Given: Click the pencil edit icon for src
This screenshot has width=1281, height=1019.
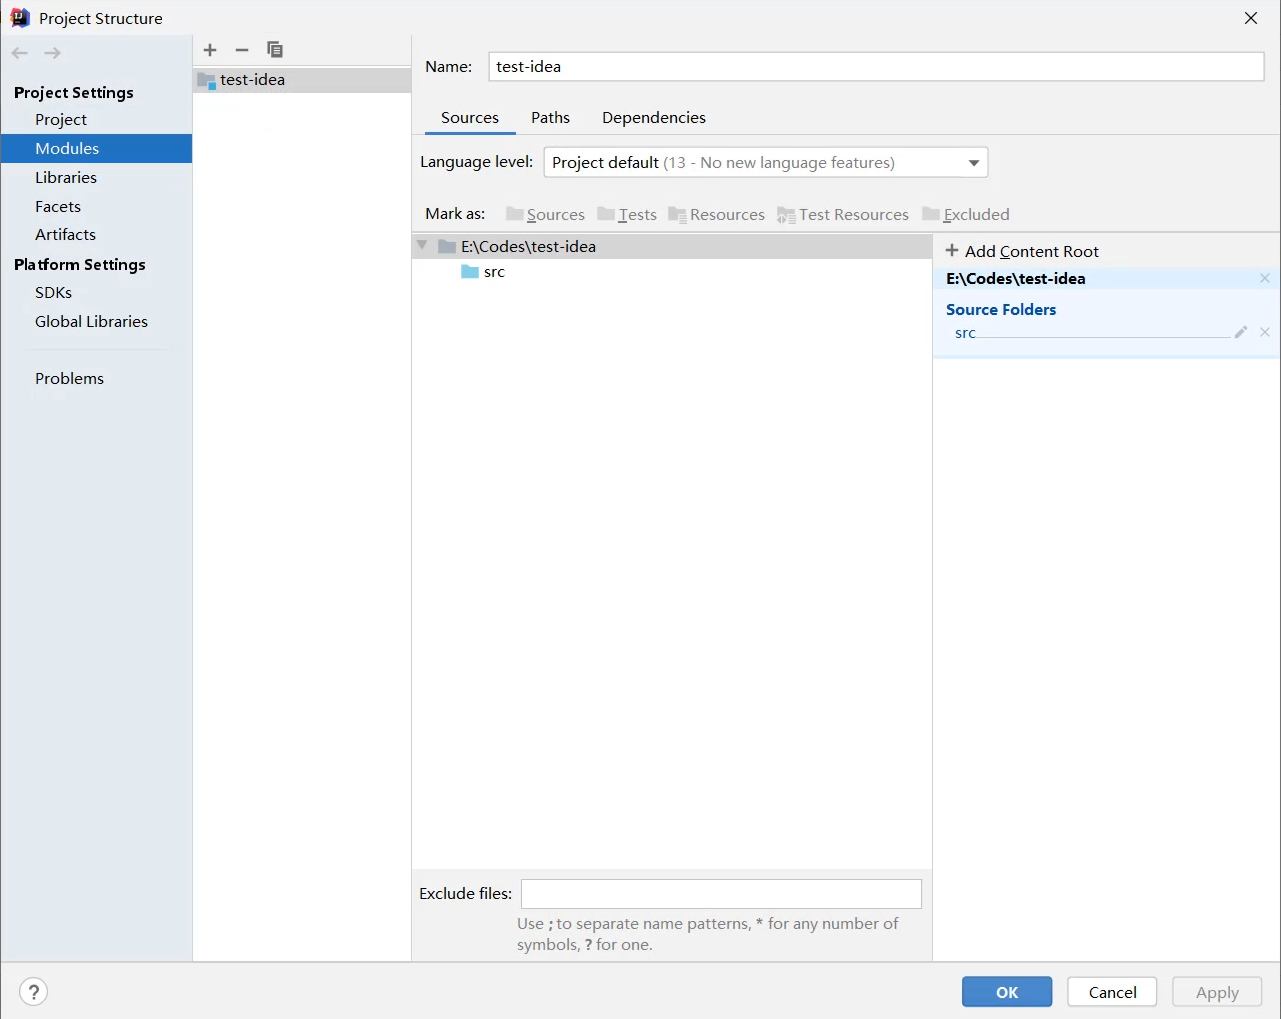Looking at the screenshot, I should (1240, 332).
